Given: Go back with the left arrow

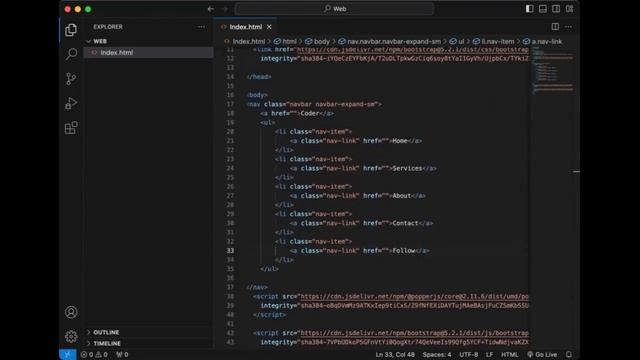Looking at the screenshot, I should [x=211, y=9].
